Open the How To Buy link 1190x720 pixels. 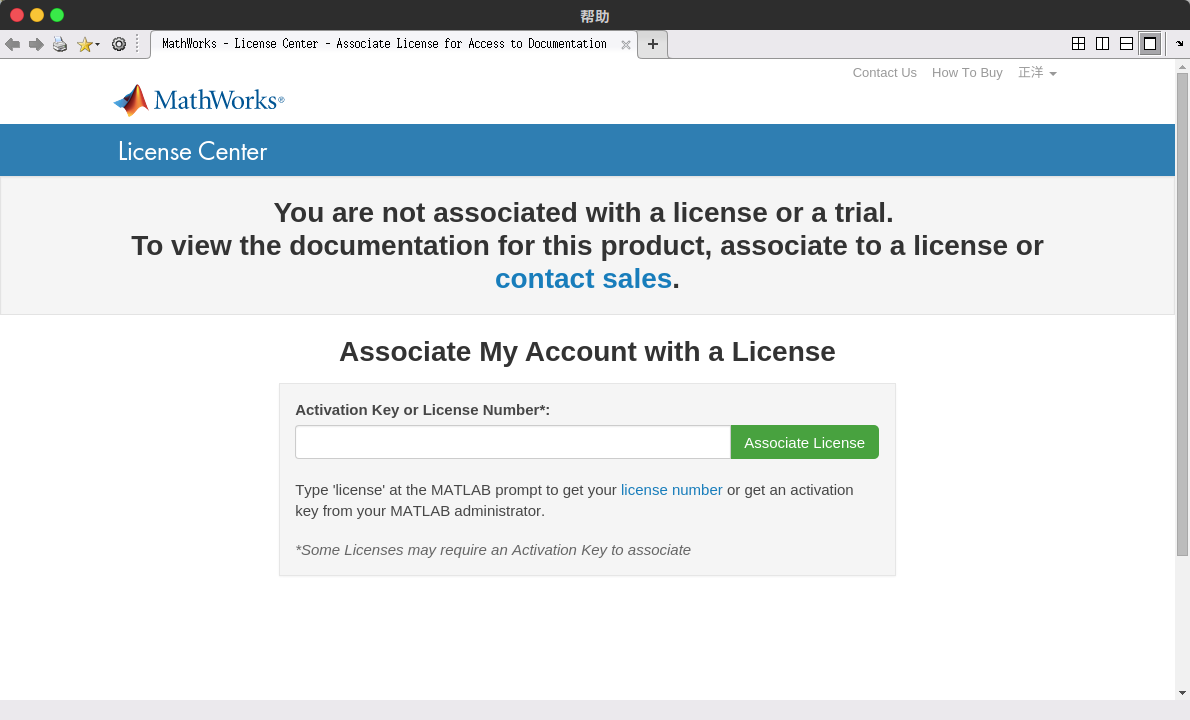click(967, 73)
